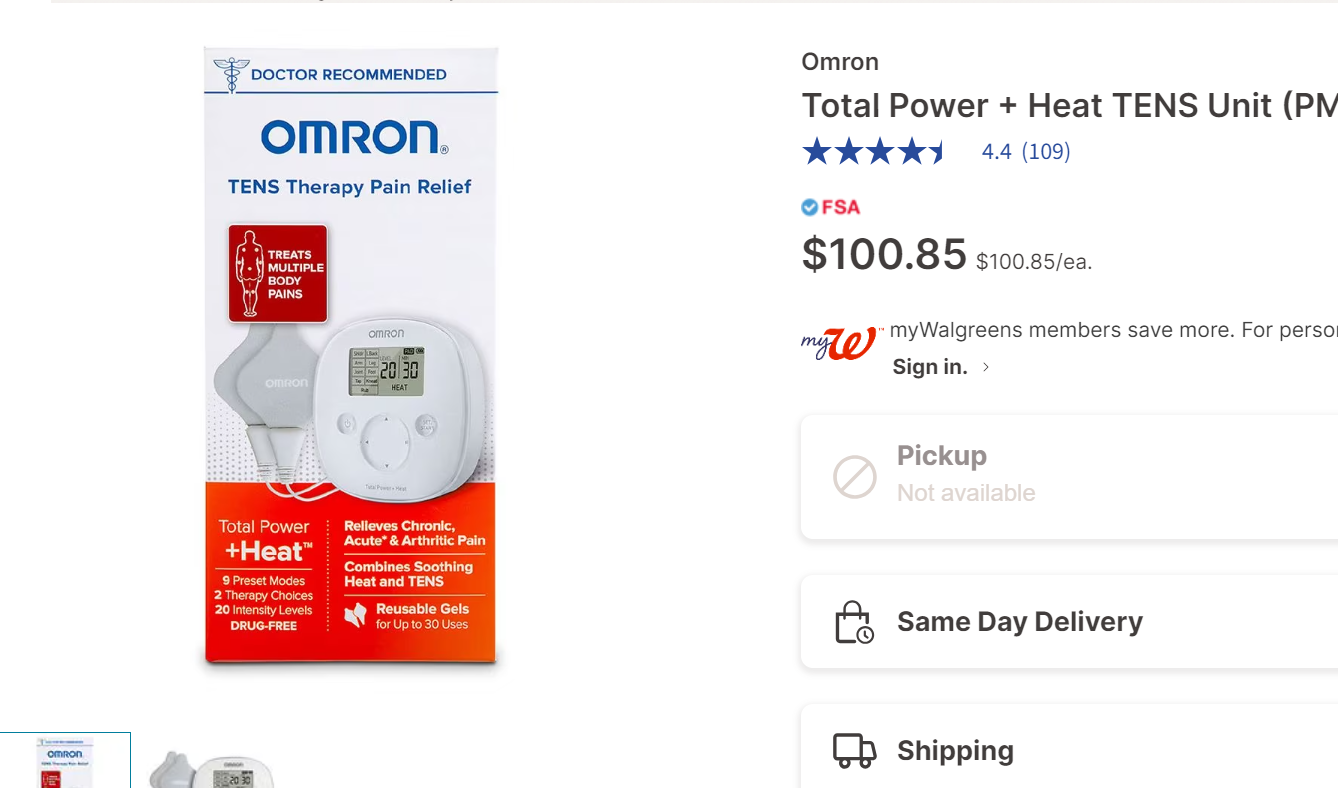Screen dimensions: 1338x788
Task: Click the Shipping truck icon
Action: 852,750
